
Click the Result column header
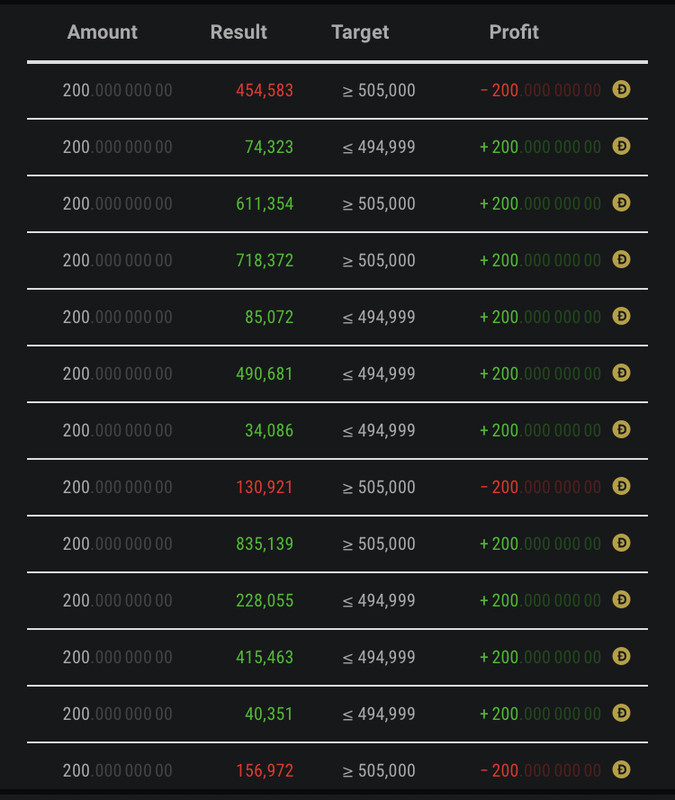click(238, 32)
